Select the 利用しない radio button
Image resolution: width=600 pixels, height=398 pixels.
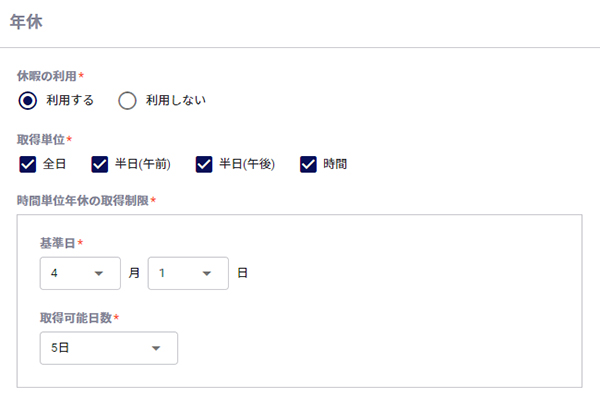coord(127,101)
